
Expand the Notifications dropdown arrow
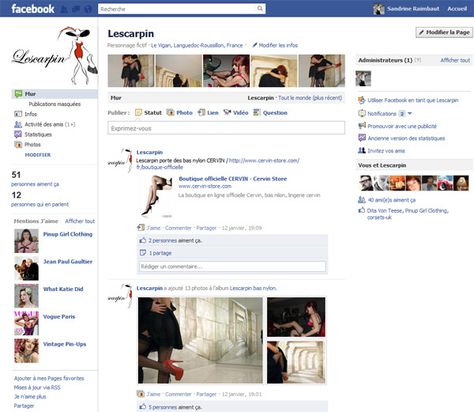pos(410,114)
